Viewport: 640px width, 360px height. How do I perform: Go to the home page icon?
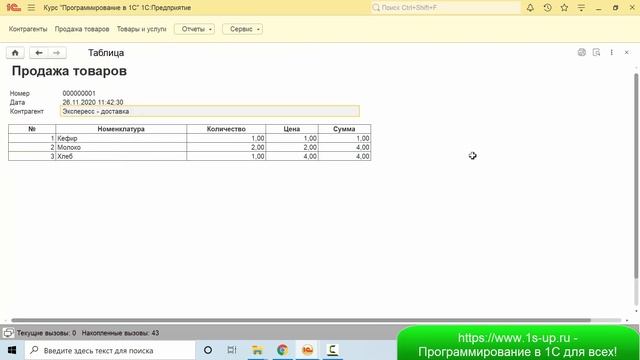pyautogui.click(x=15, y=53)
